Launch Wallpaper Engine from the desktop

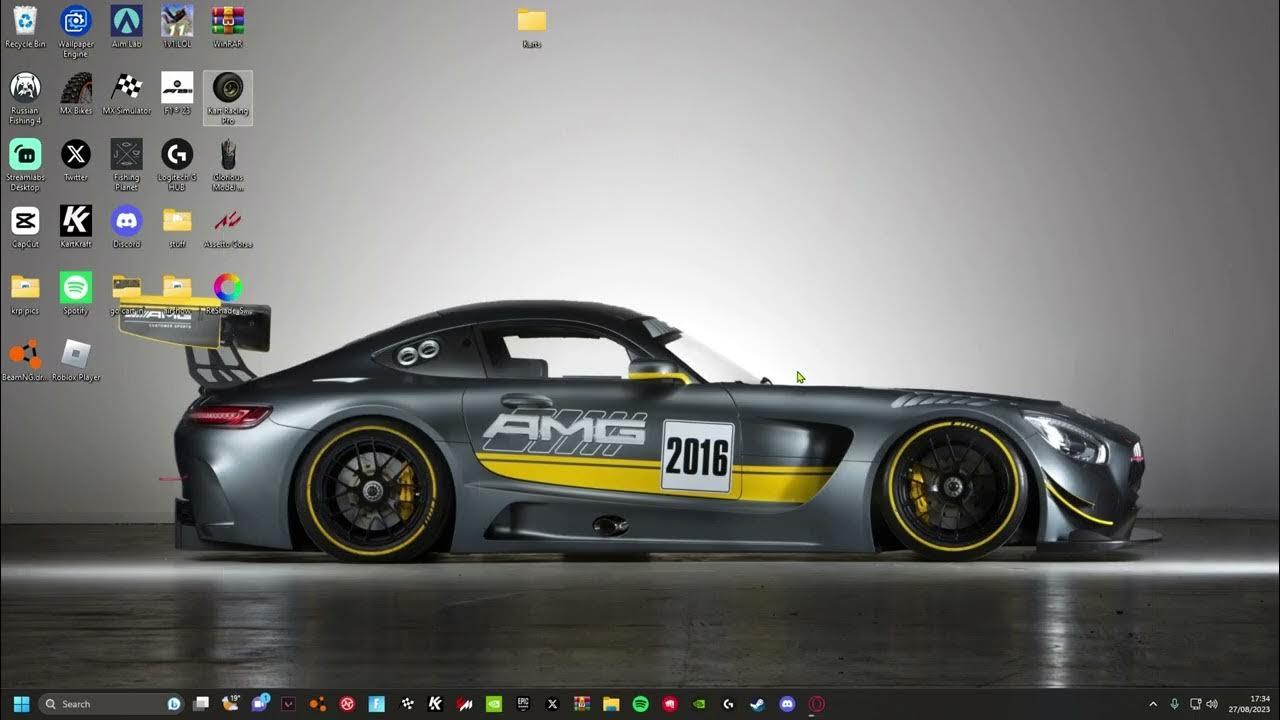(76, 21)
